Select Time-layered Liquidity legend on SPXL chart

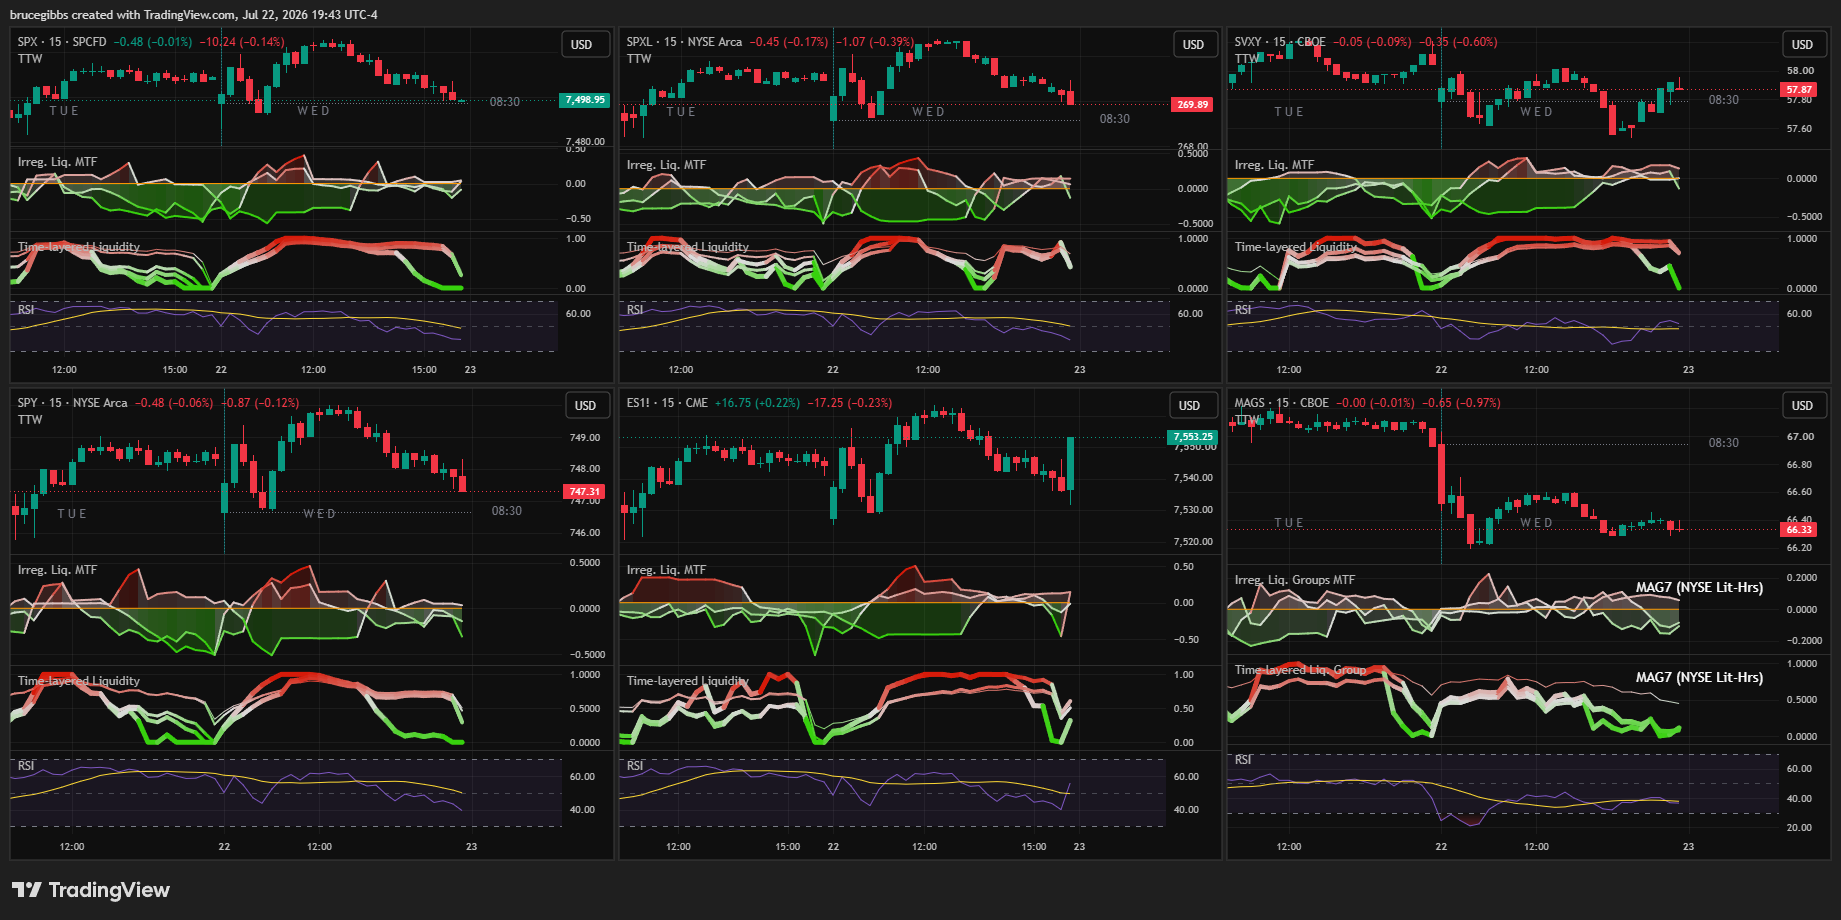point(688,247)
